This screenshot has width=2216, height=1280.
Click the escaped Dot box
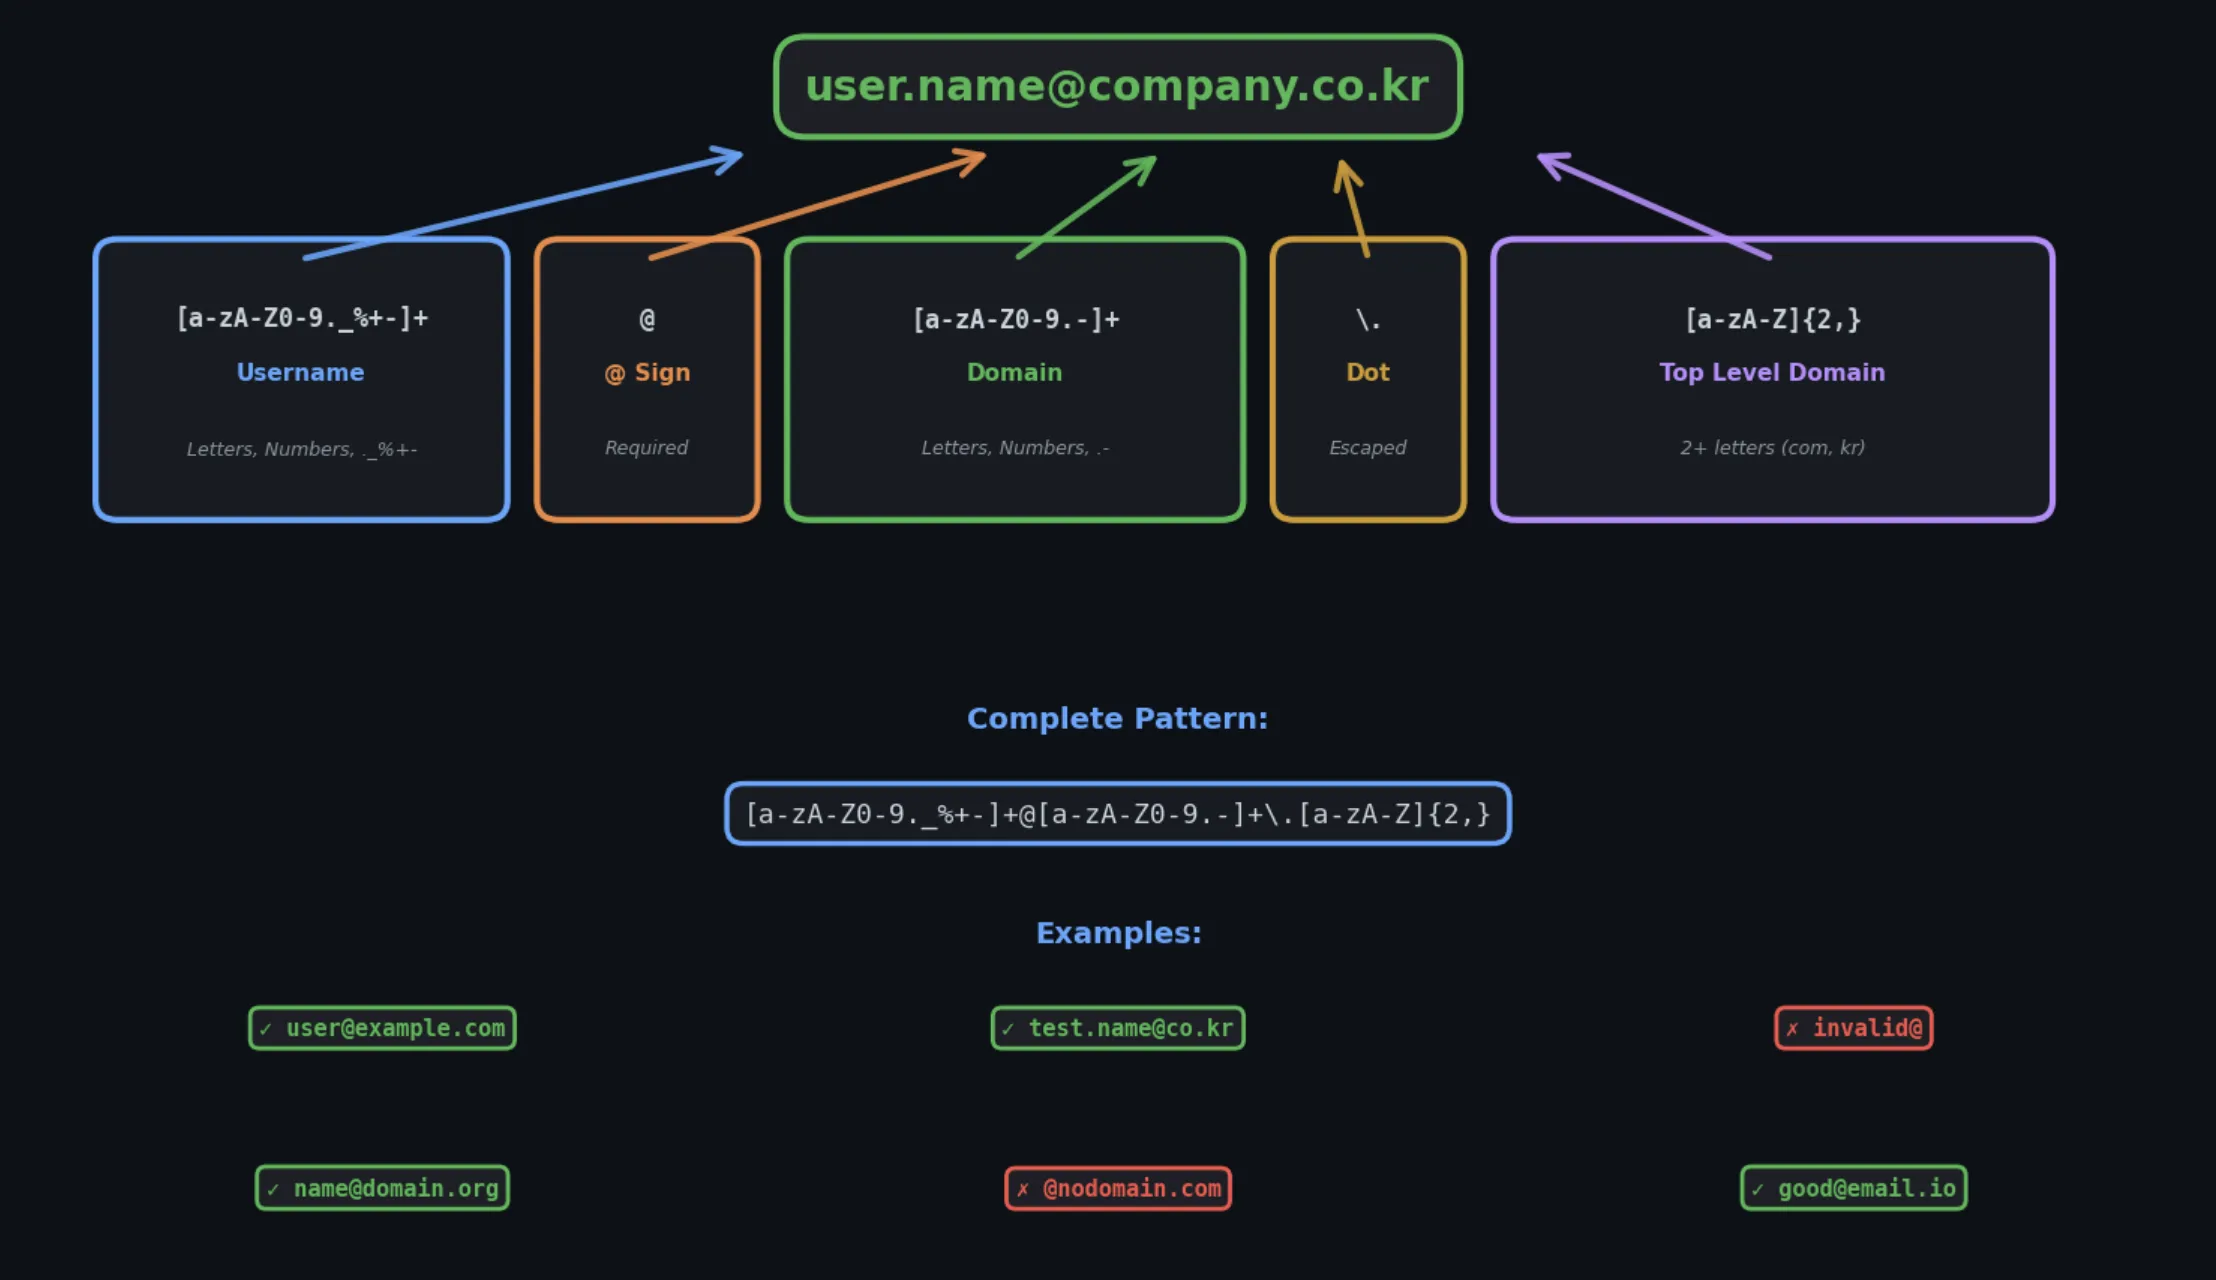pyautogui.click(x=1367, y=380)
